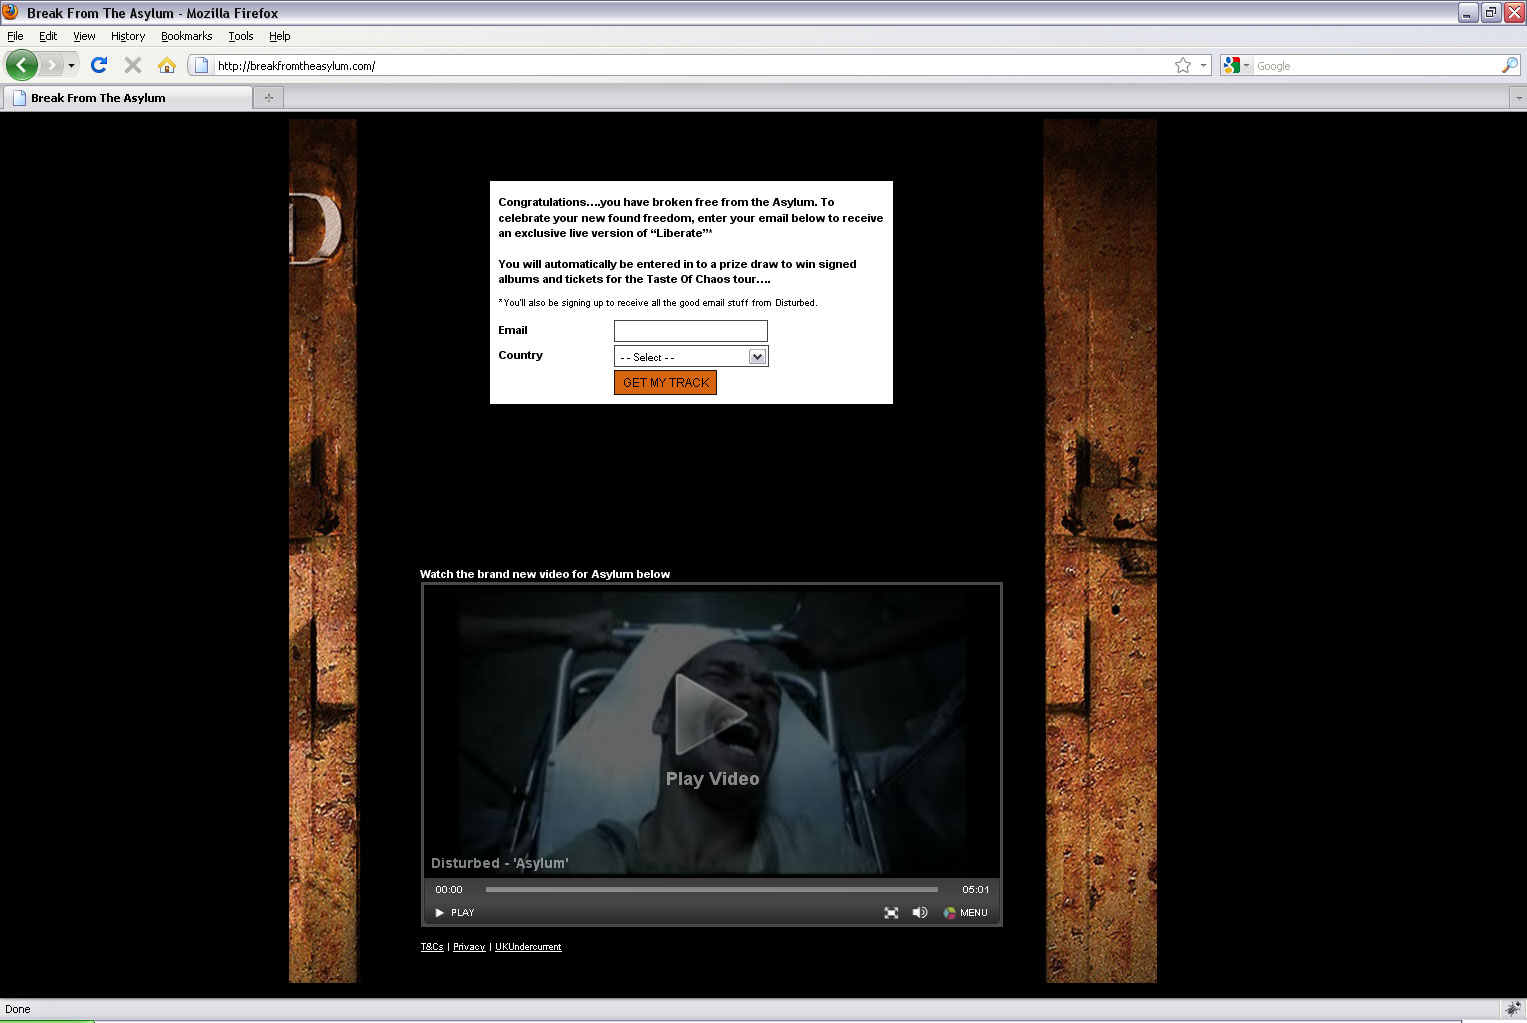Open the Tools menu
Image resolution: width=1527 pixels, height=1023 pixels.
click(x=241, y=36)
